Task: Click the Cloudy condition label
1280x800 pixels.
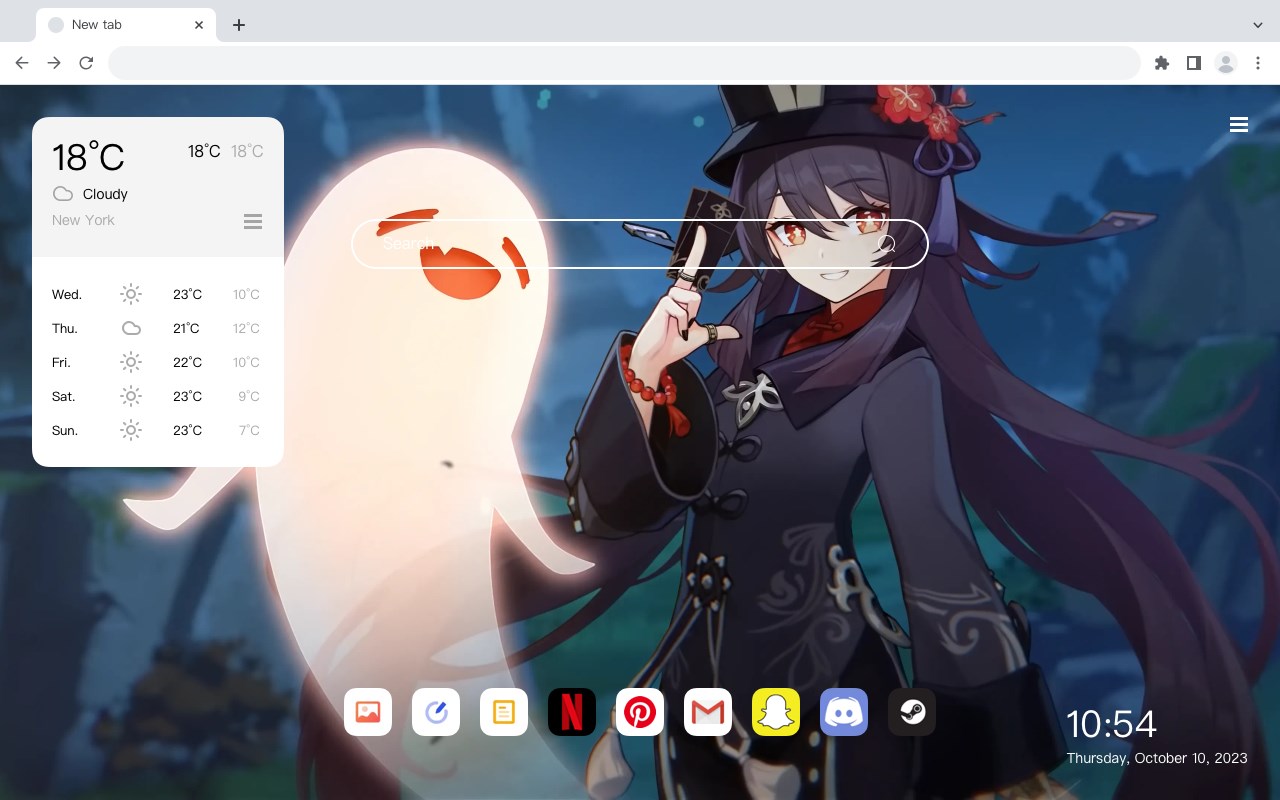Action: point(105,194)
